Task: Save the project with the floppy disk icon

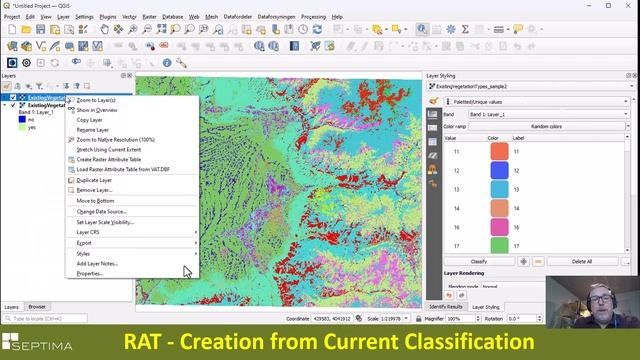Action: coord(40,29)
